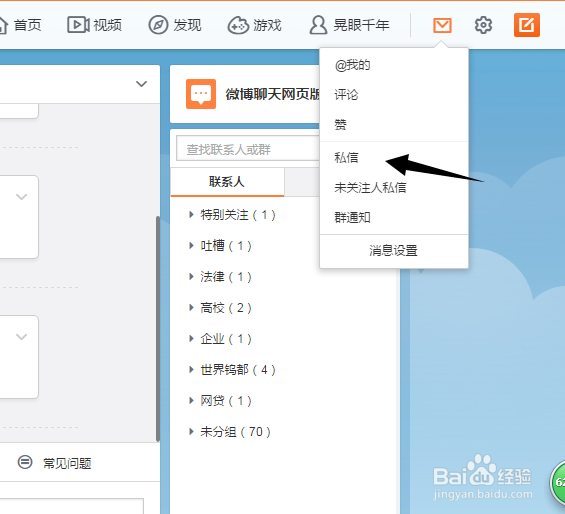The image size is (565, 514).
Task: Click the orange chat bubble logo
Action: point(201,94)
